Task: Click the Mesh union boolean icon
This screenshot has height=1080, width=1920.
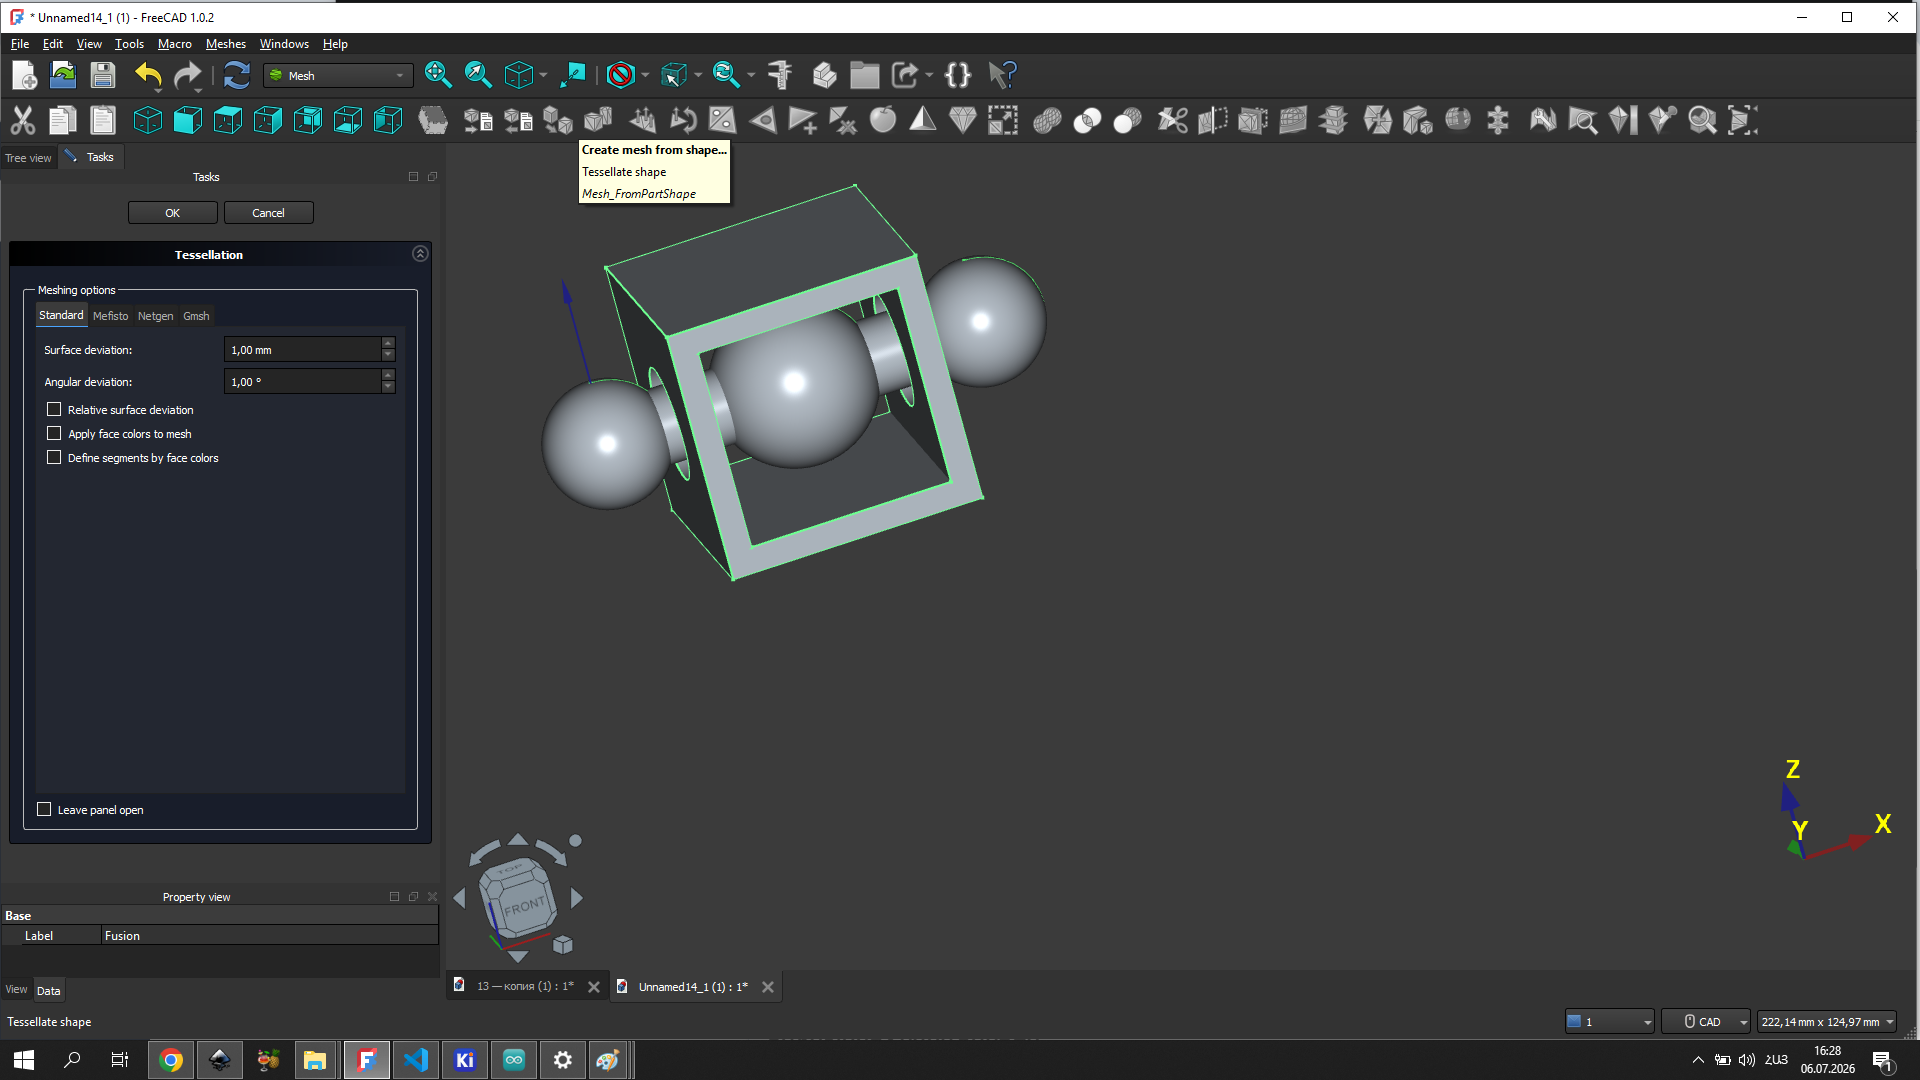Action: (1047, 120)
